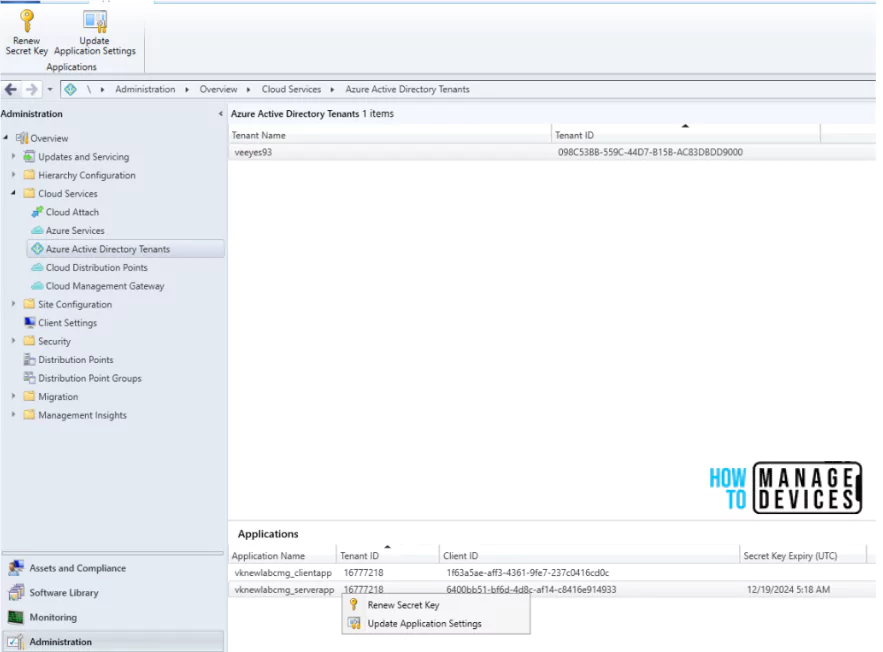
Task: Expand the Security node
Action: (14, 341)
